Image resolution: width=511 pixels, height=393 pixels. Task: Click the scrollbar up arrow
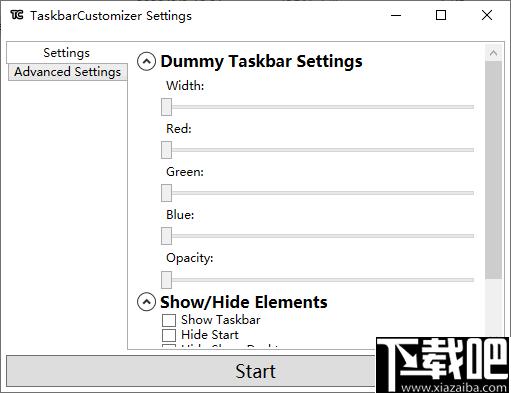[x=494, y=53]
